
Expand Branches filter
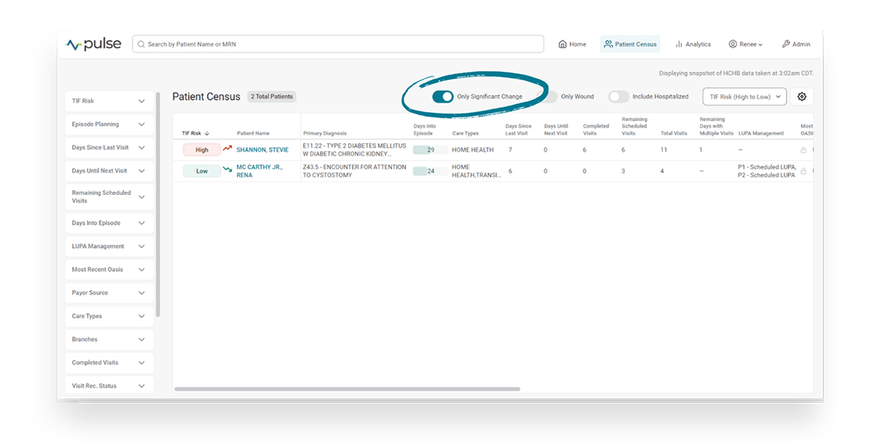[x=109, y=340]
